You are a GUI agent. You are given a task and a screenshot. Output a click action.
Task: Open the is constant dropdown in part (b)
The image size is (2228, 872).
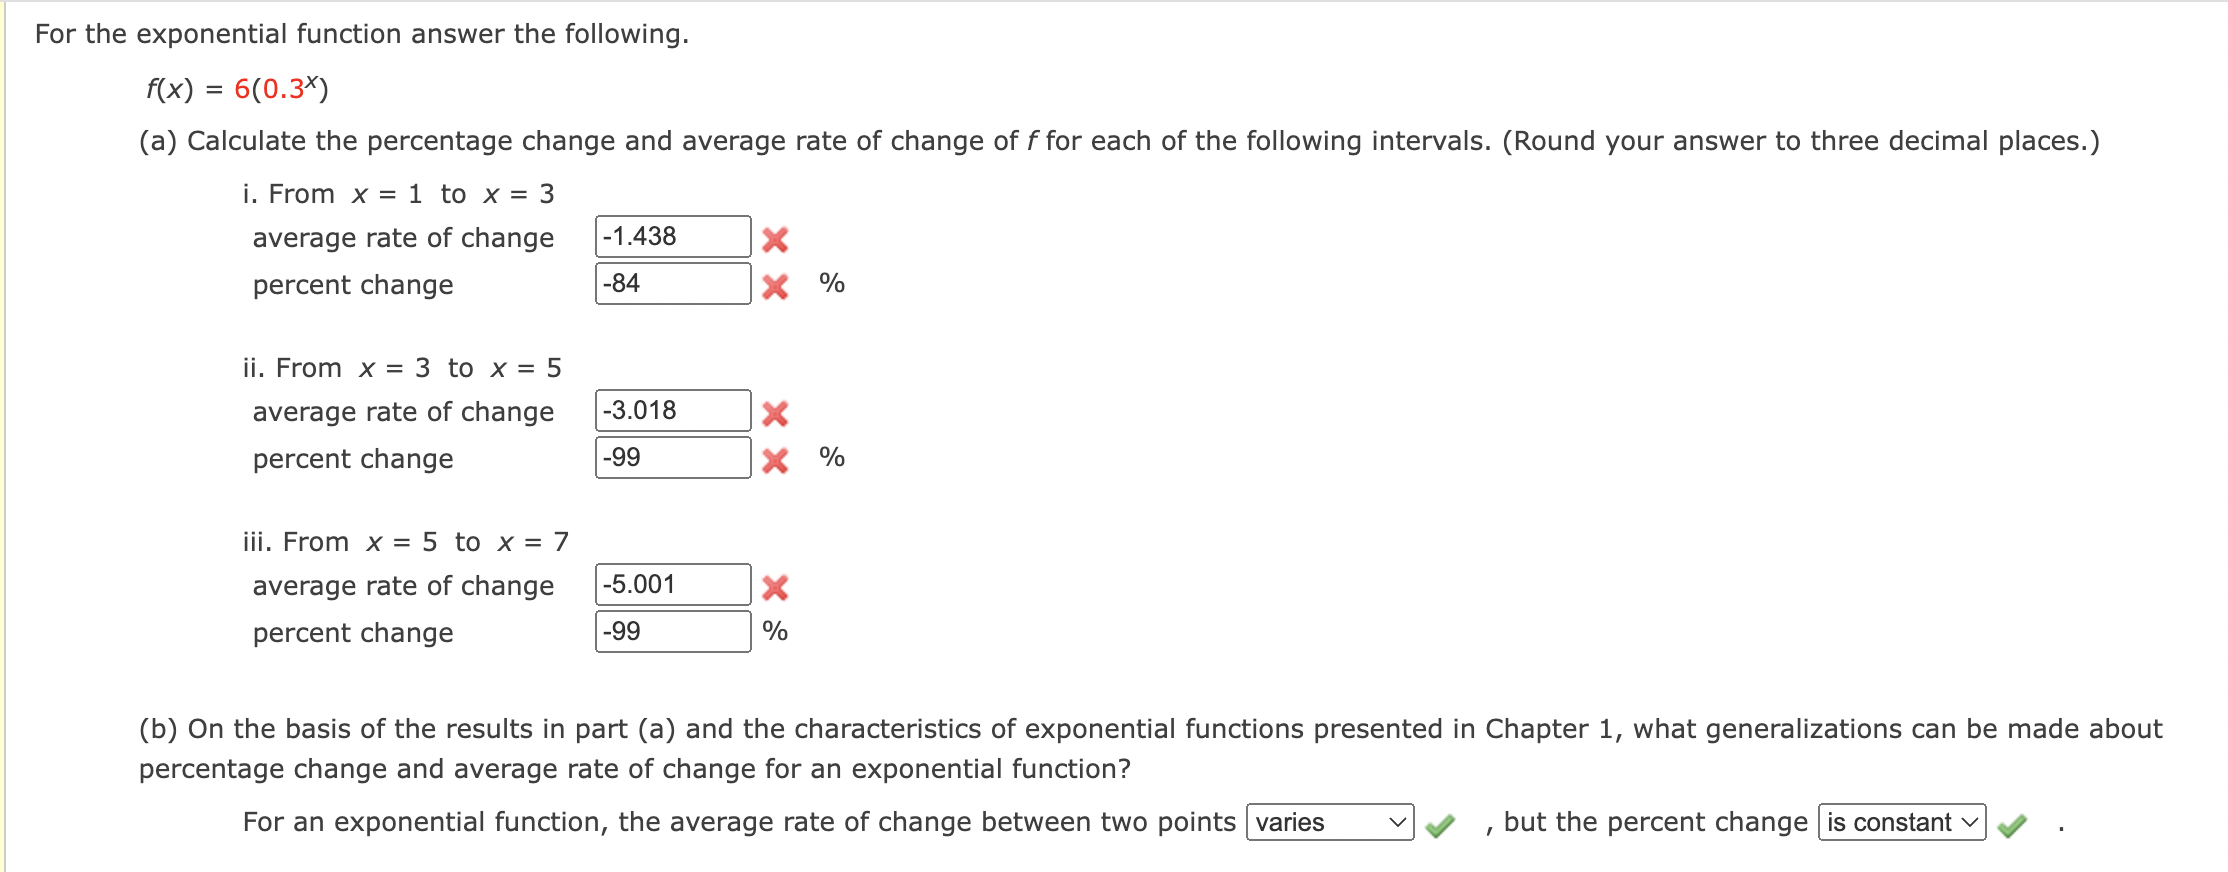tap(1898, 823)
